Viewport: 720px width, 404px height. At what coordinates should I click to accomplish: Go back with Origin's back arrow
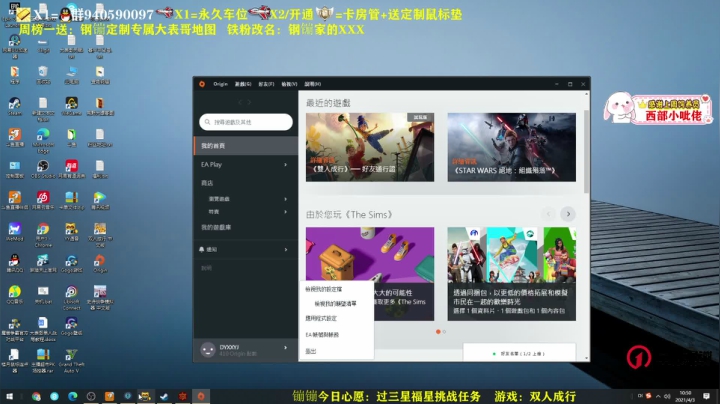pos(240,102)
